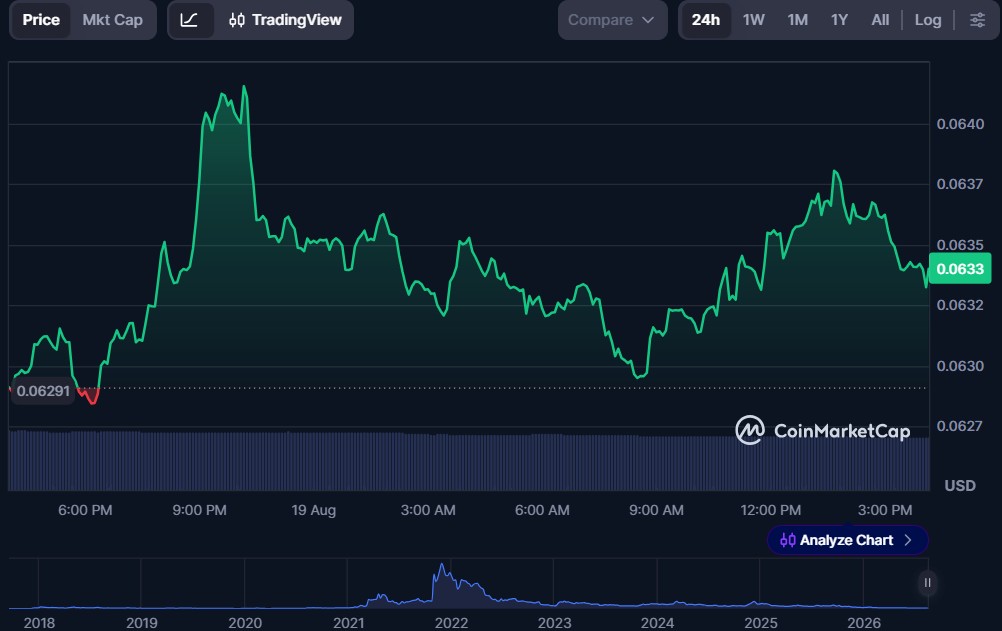Click the 0.0627 axis label
The width and height of the screenshot is (1002, 631).
[x=960, y=426]
